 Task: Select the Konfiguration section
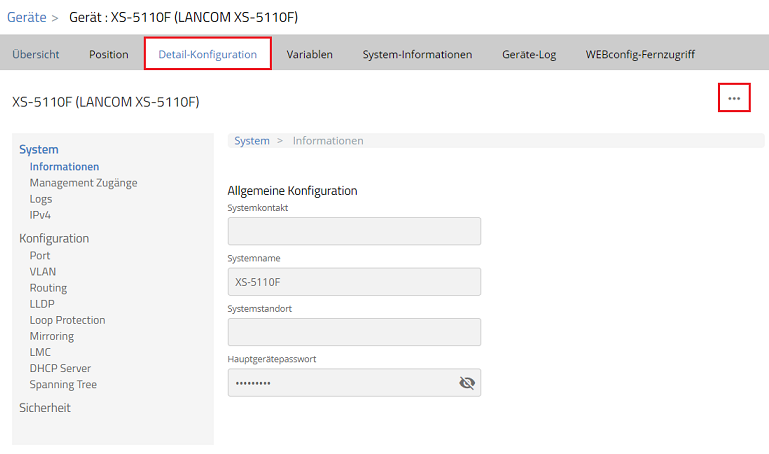click(54, 238)
